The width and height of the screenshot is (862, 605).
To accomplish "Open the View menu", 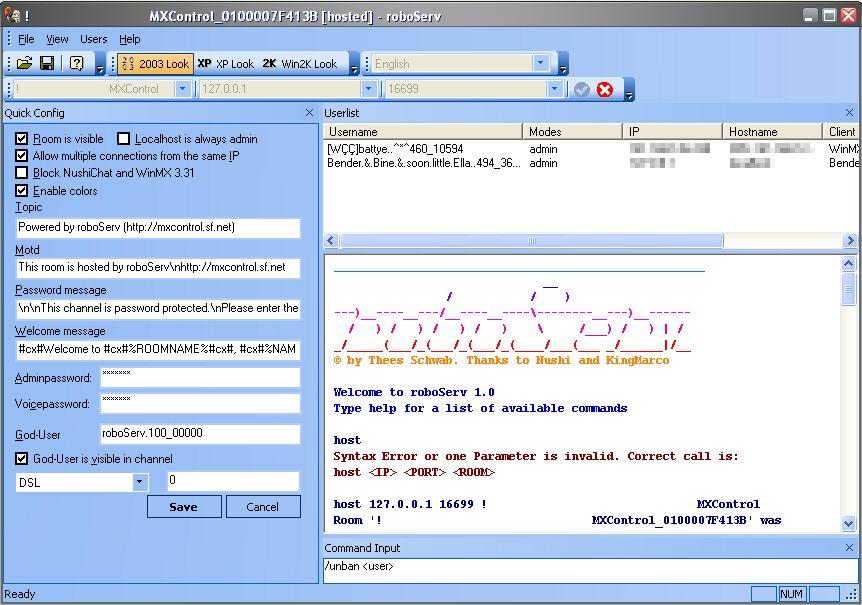I will [57, 39].
